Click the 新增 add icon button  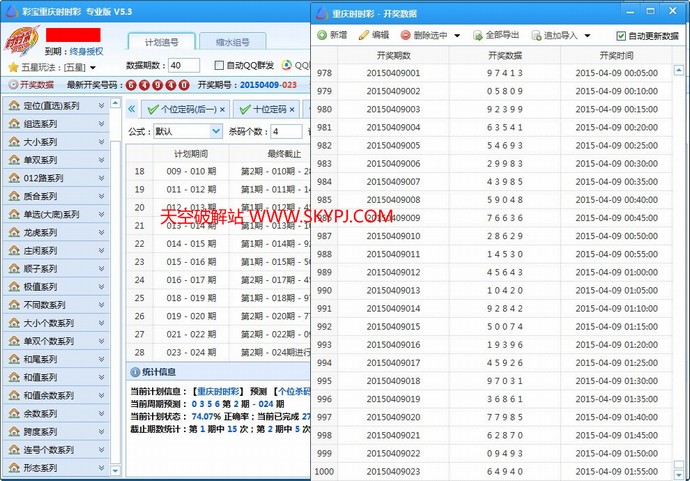(332, 35)
